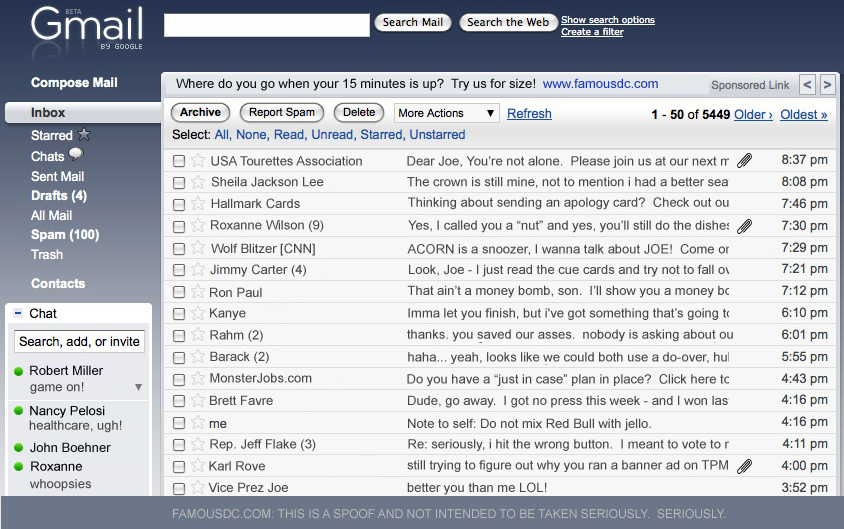The height and width of the screenshot is (529, 844).
Task: View All Mail
Action: (52, 215)
